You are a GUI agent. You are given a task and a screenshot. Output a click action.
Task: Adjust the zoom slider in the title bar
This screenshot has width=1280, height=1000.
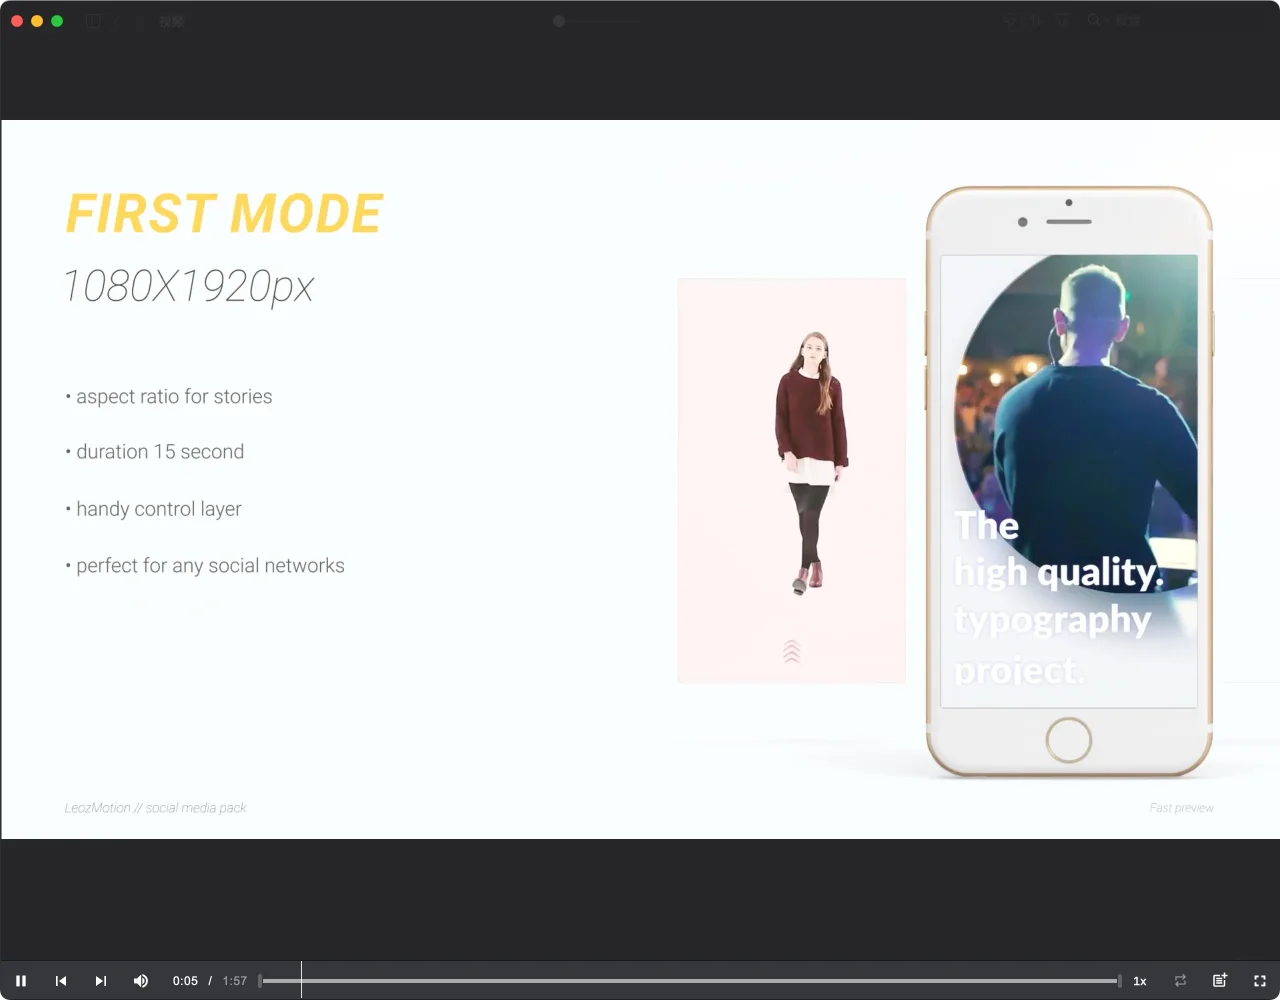click(598, 21)
